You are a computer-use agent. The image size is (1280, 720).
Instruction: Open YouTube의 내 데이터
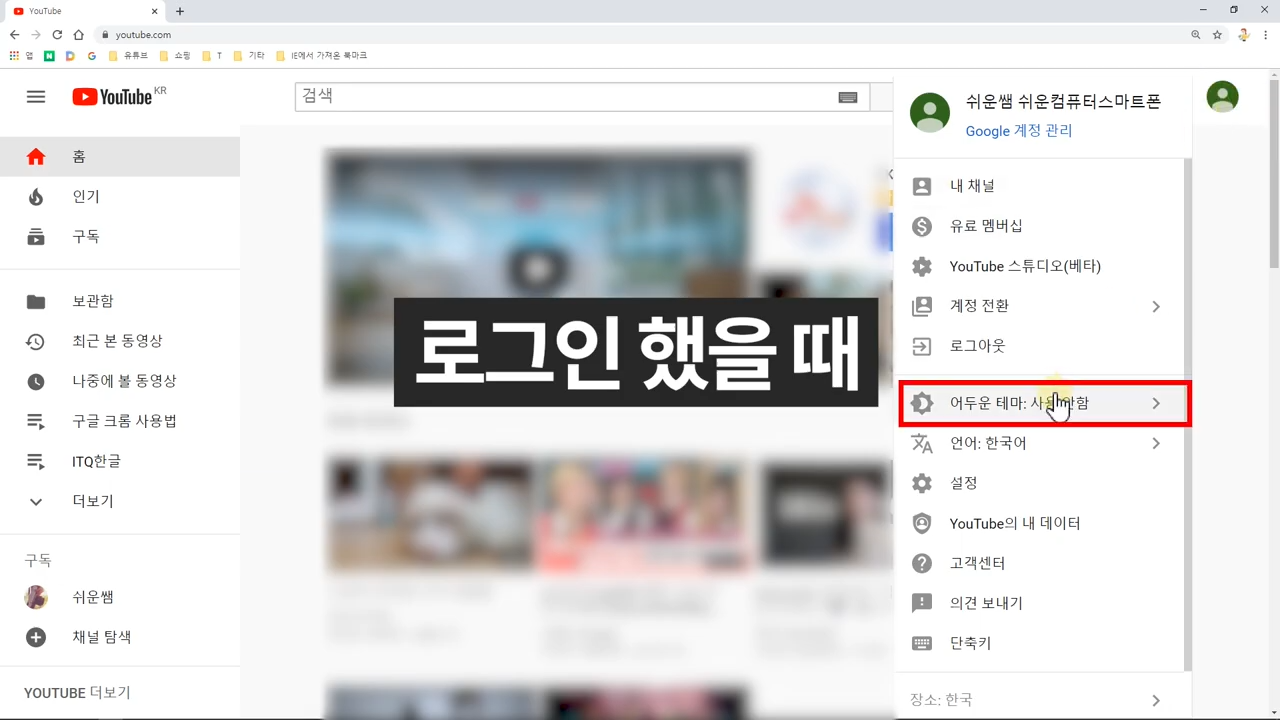[1039, 523]
